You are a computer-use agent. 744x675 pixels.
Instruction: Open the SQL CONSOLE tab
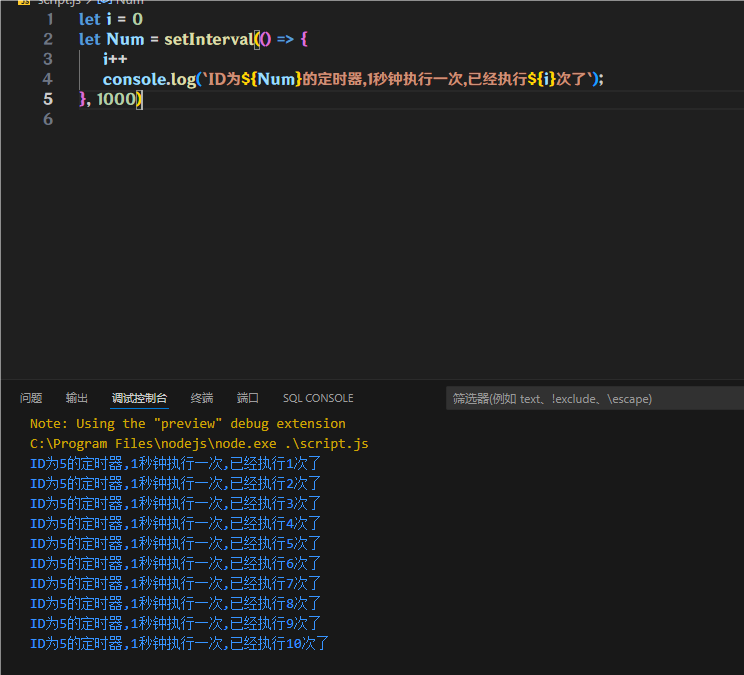point(318,398)
